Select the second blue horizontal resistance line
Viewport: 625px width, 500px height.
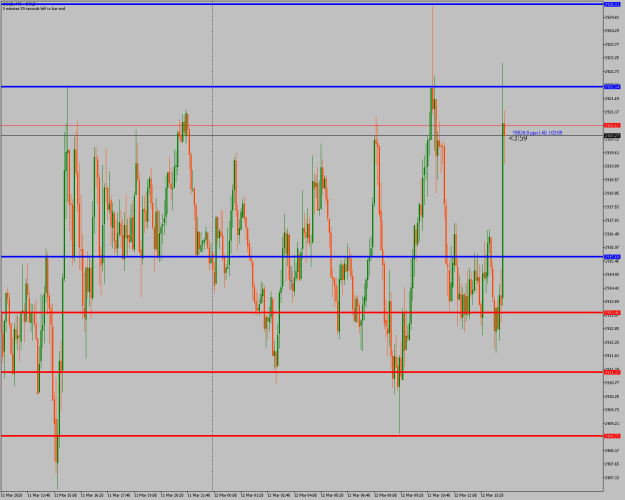[x=302, y=87]
